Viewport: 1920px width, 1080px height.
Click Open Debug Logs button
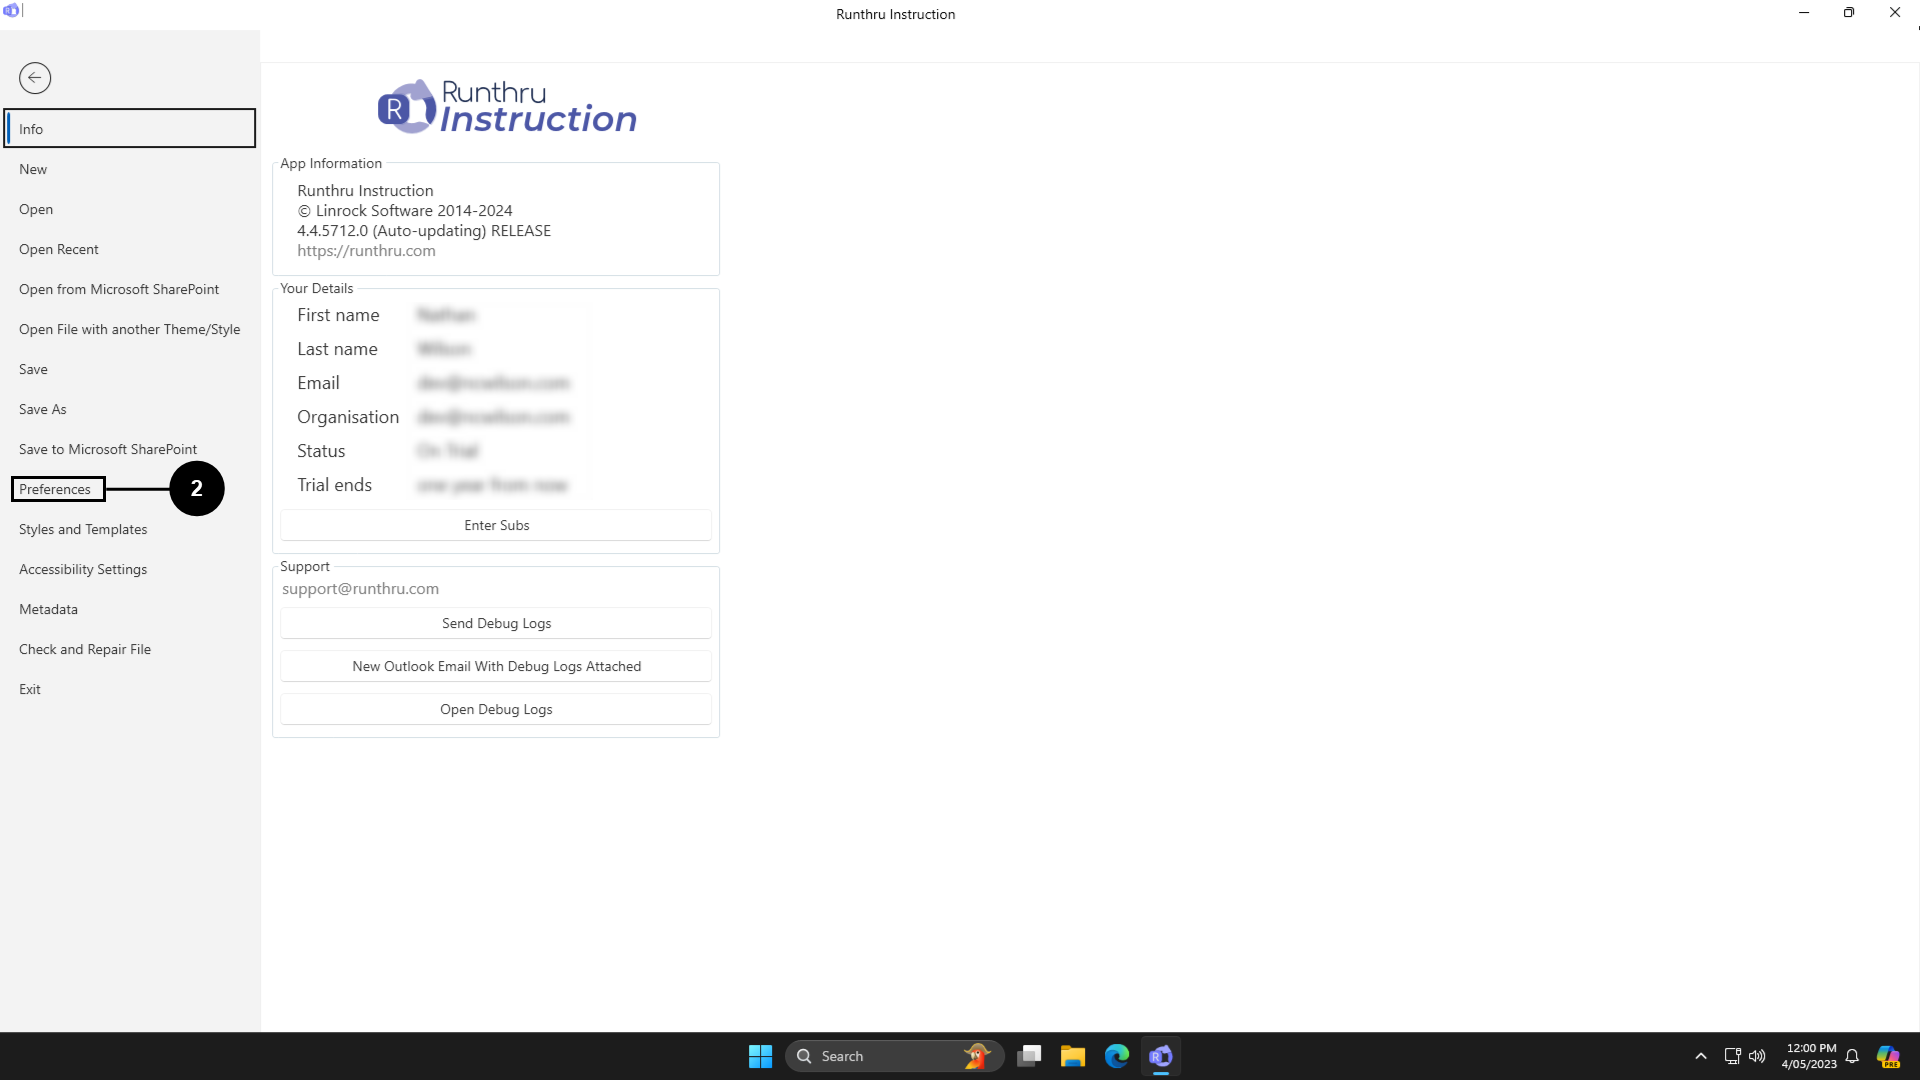coord(496,709)
